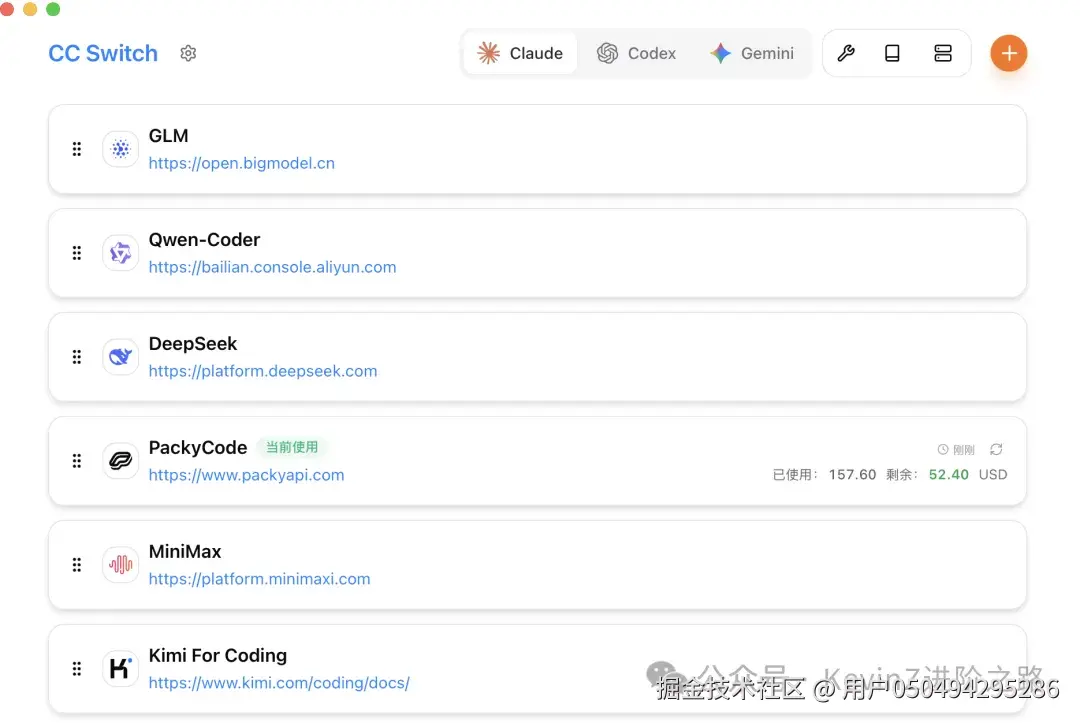Click the PackyCode provider logo
Image resolution: width=1080 pixels, height=723 pixels.
click(121, 461)
